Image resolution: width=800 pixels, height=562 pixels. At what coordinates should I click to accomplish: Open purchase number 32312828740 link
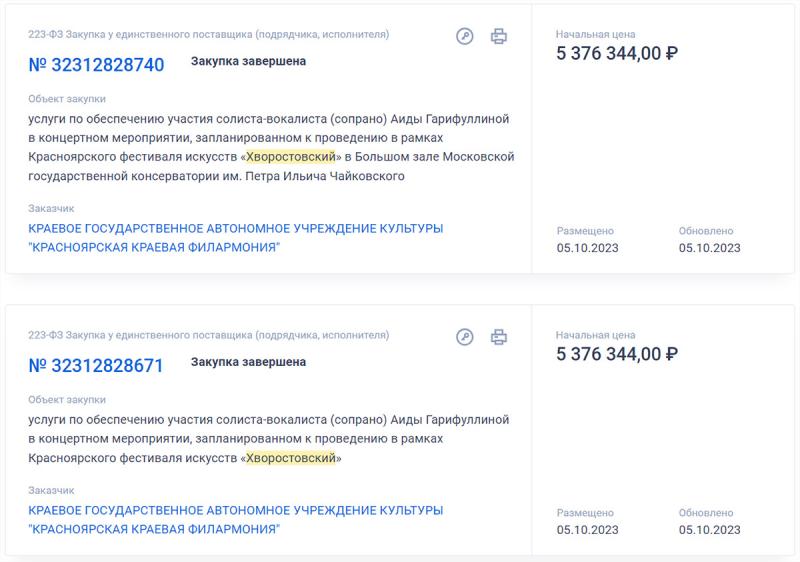[96, 65]
